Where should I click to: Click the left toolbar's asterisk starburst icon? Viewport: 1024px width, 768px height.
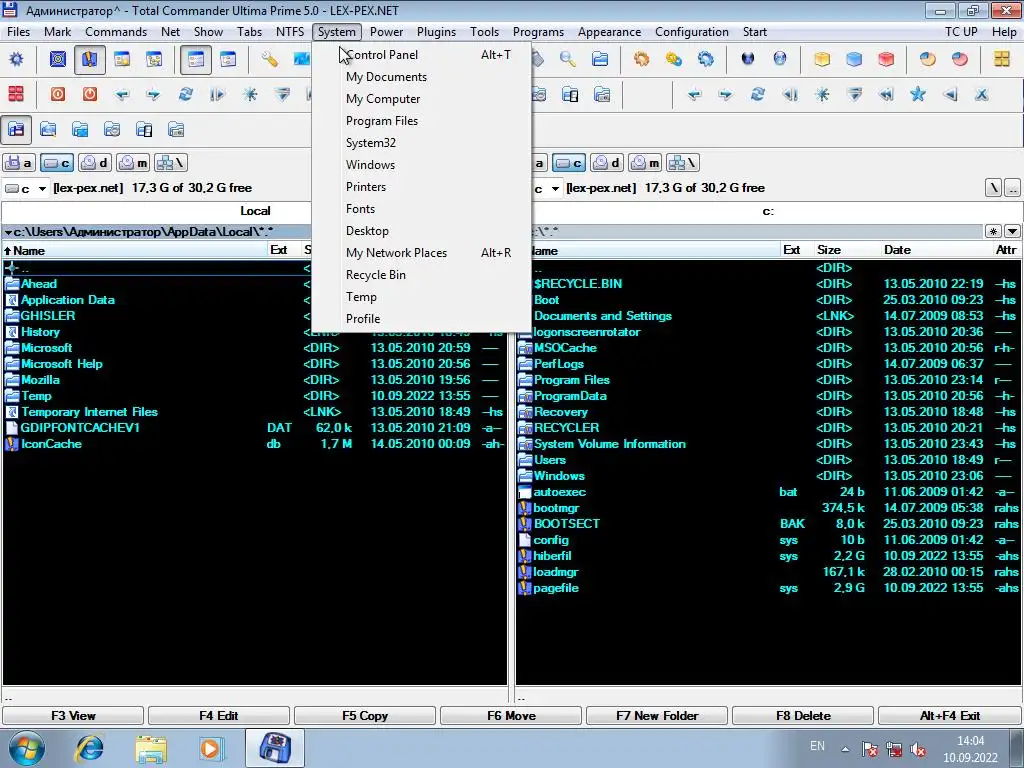coord(249,94)
